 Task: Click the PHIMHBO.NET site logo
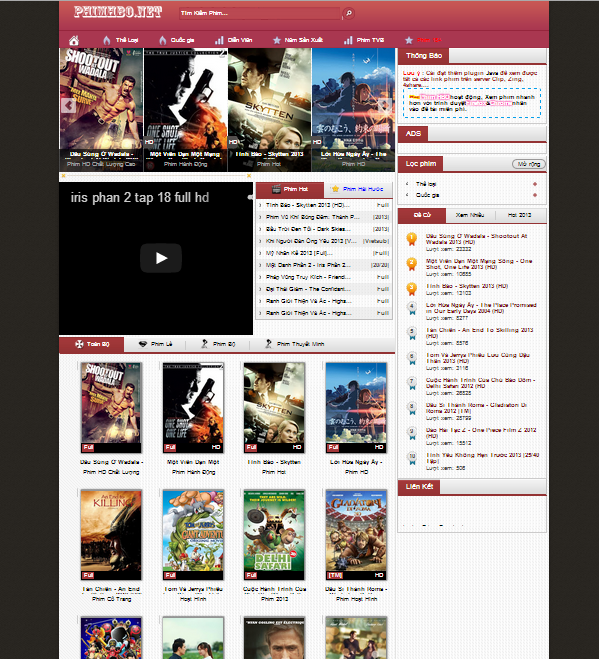click(x=118, y=12)
